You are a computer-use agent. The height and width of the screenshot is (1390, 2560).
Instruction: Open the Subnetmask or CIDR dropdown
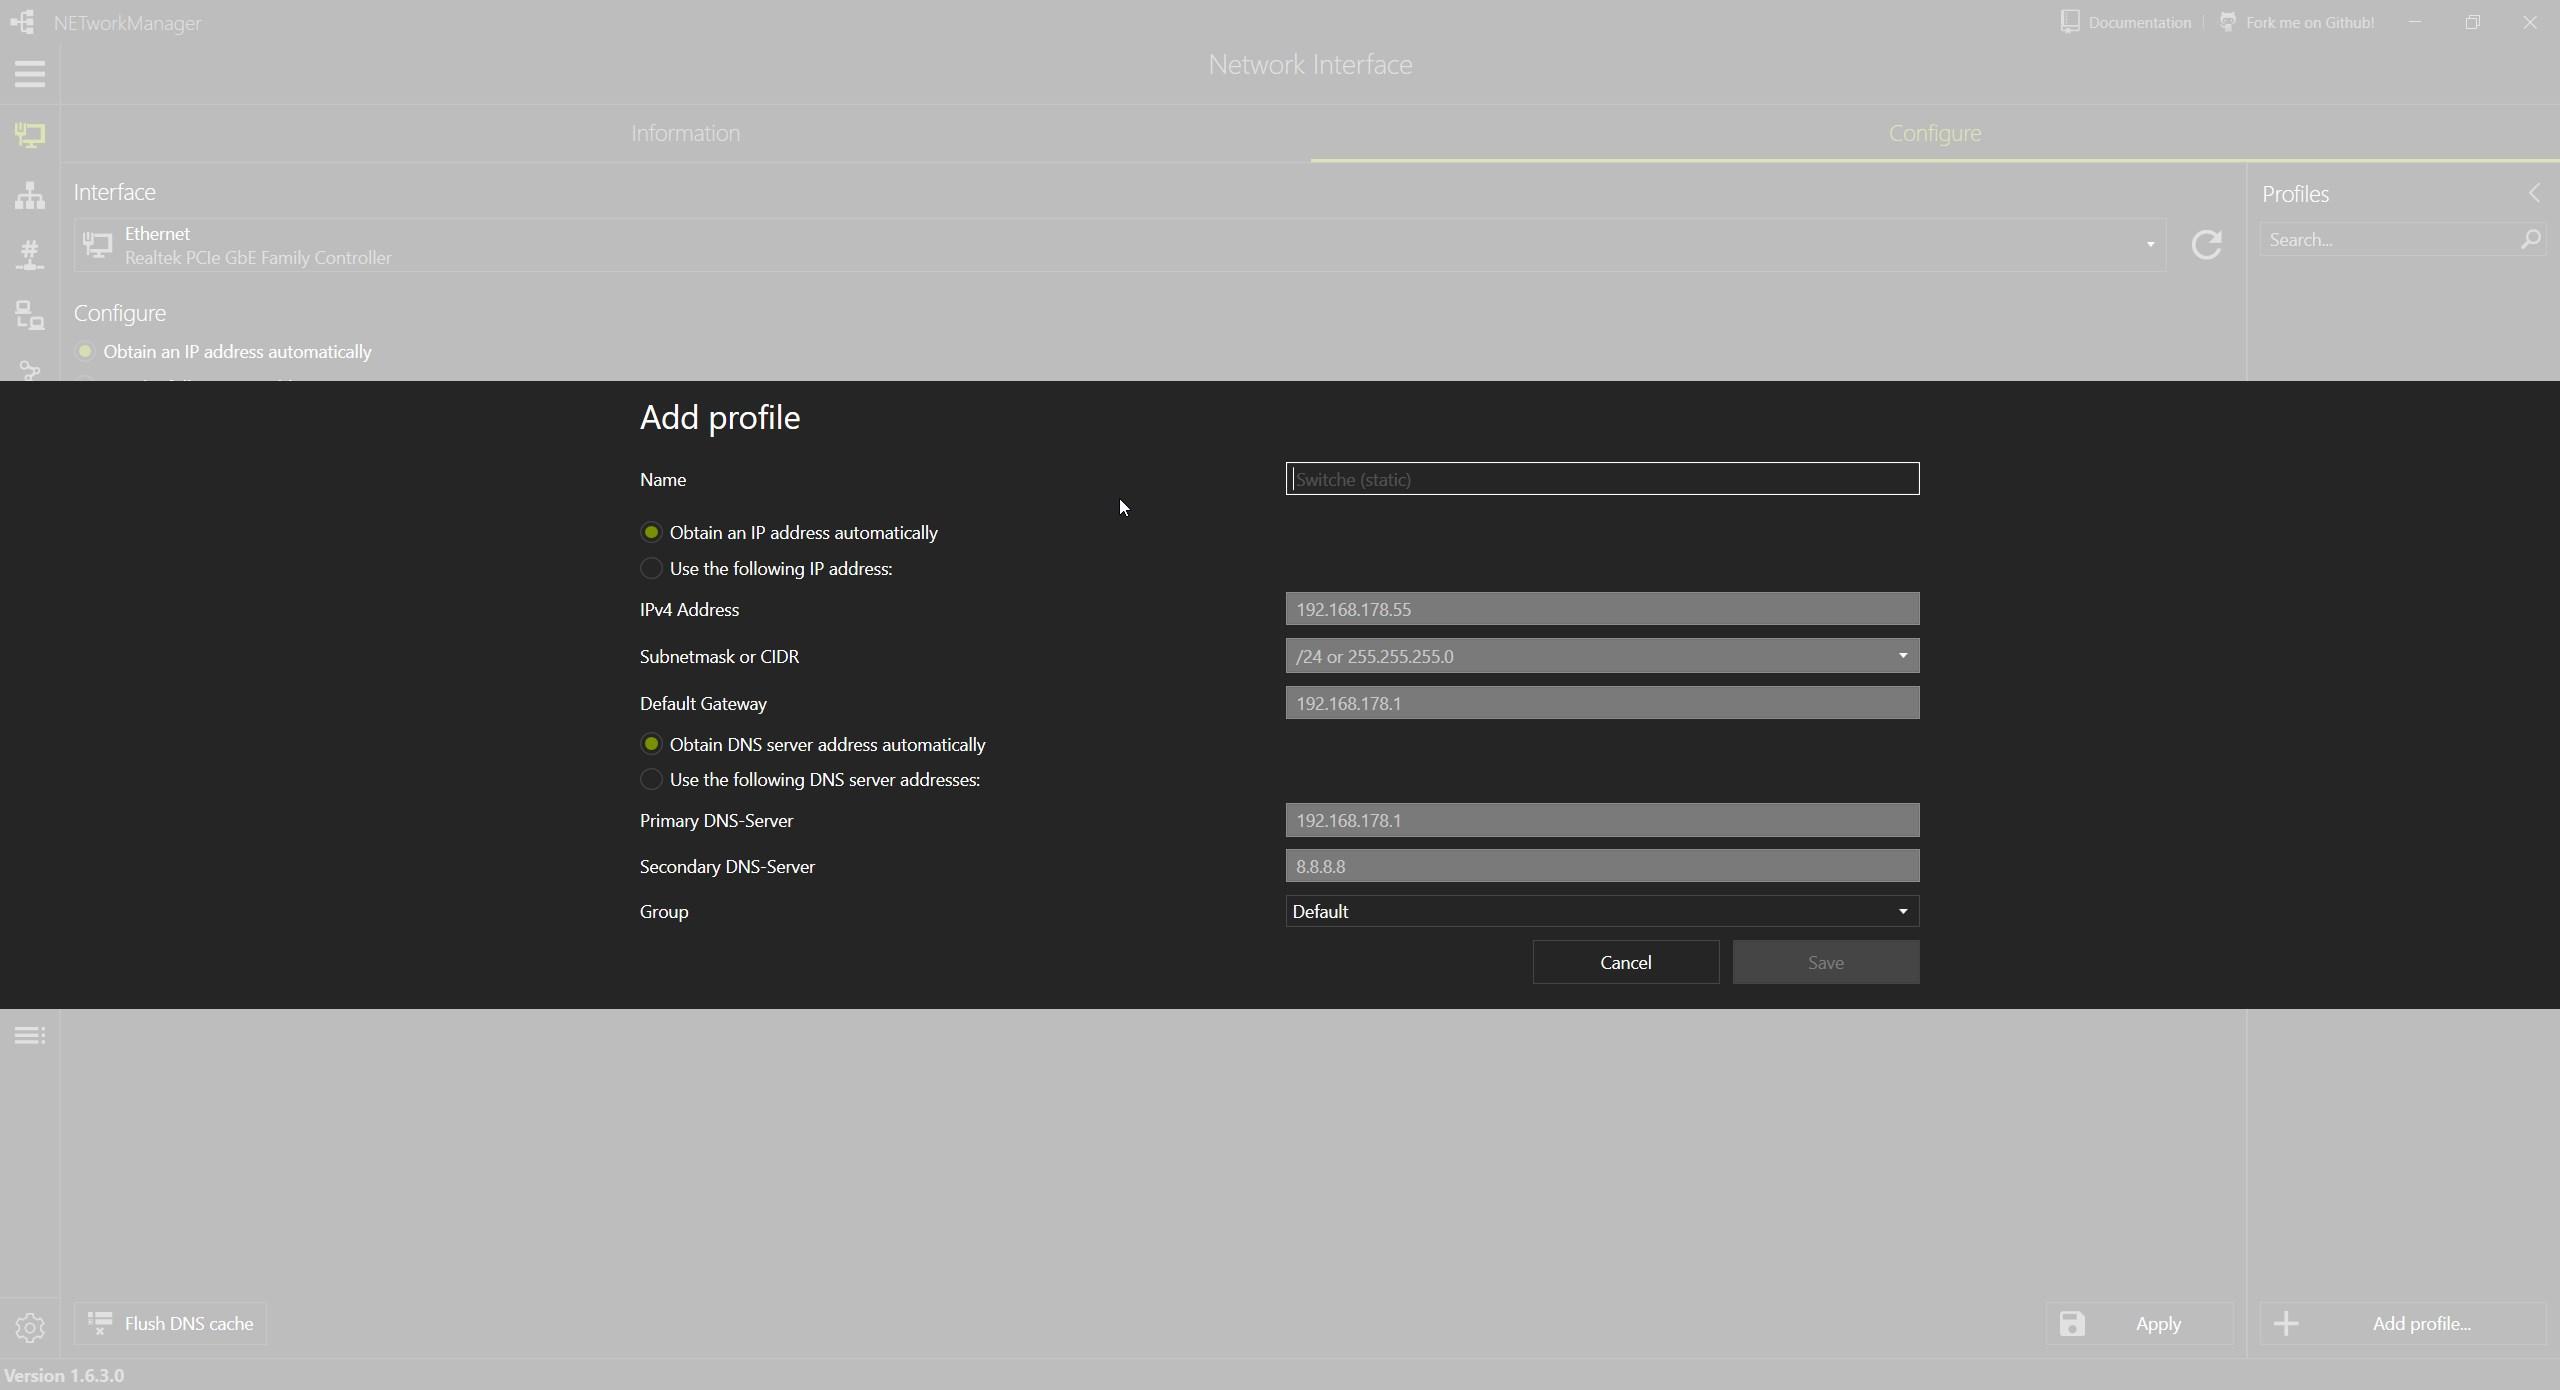point(1902,657)
